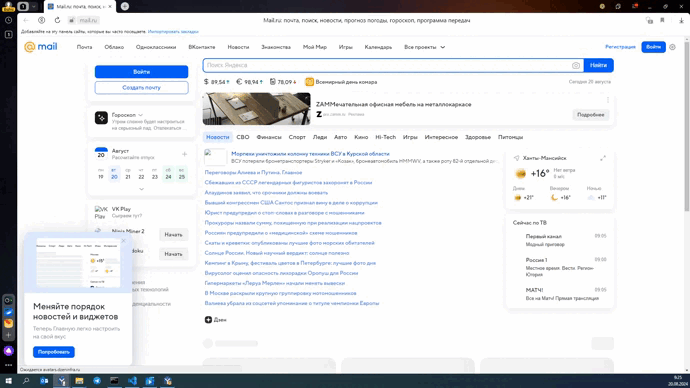This screenshot has height=388, width=690.
Task: Click weather location arrow icon
Action: pyautogui.click(x=517, y=158)
